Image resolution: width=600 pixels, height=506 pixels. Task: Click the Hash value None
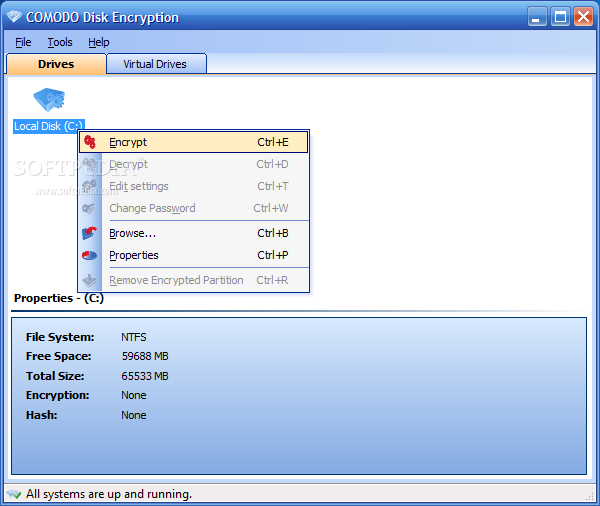pyautogui.click(x=134, y=415)
